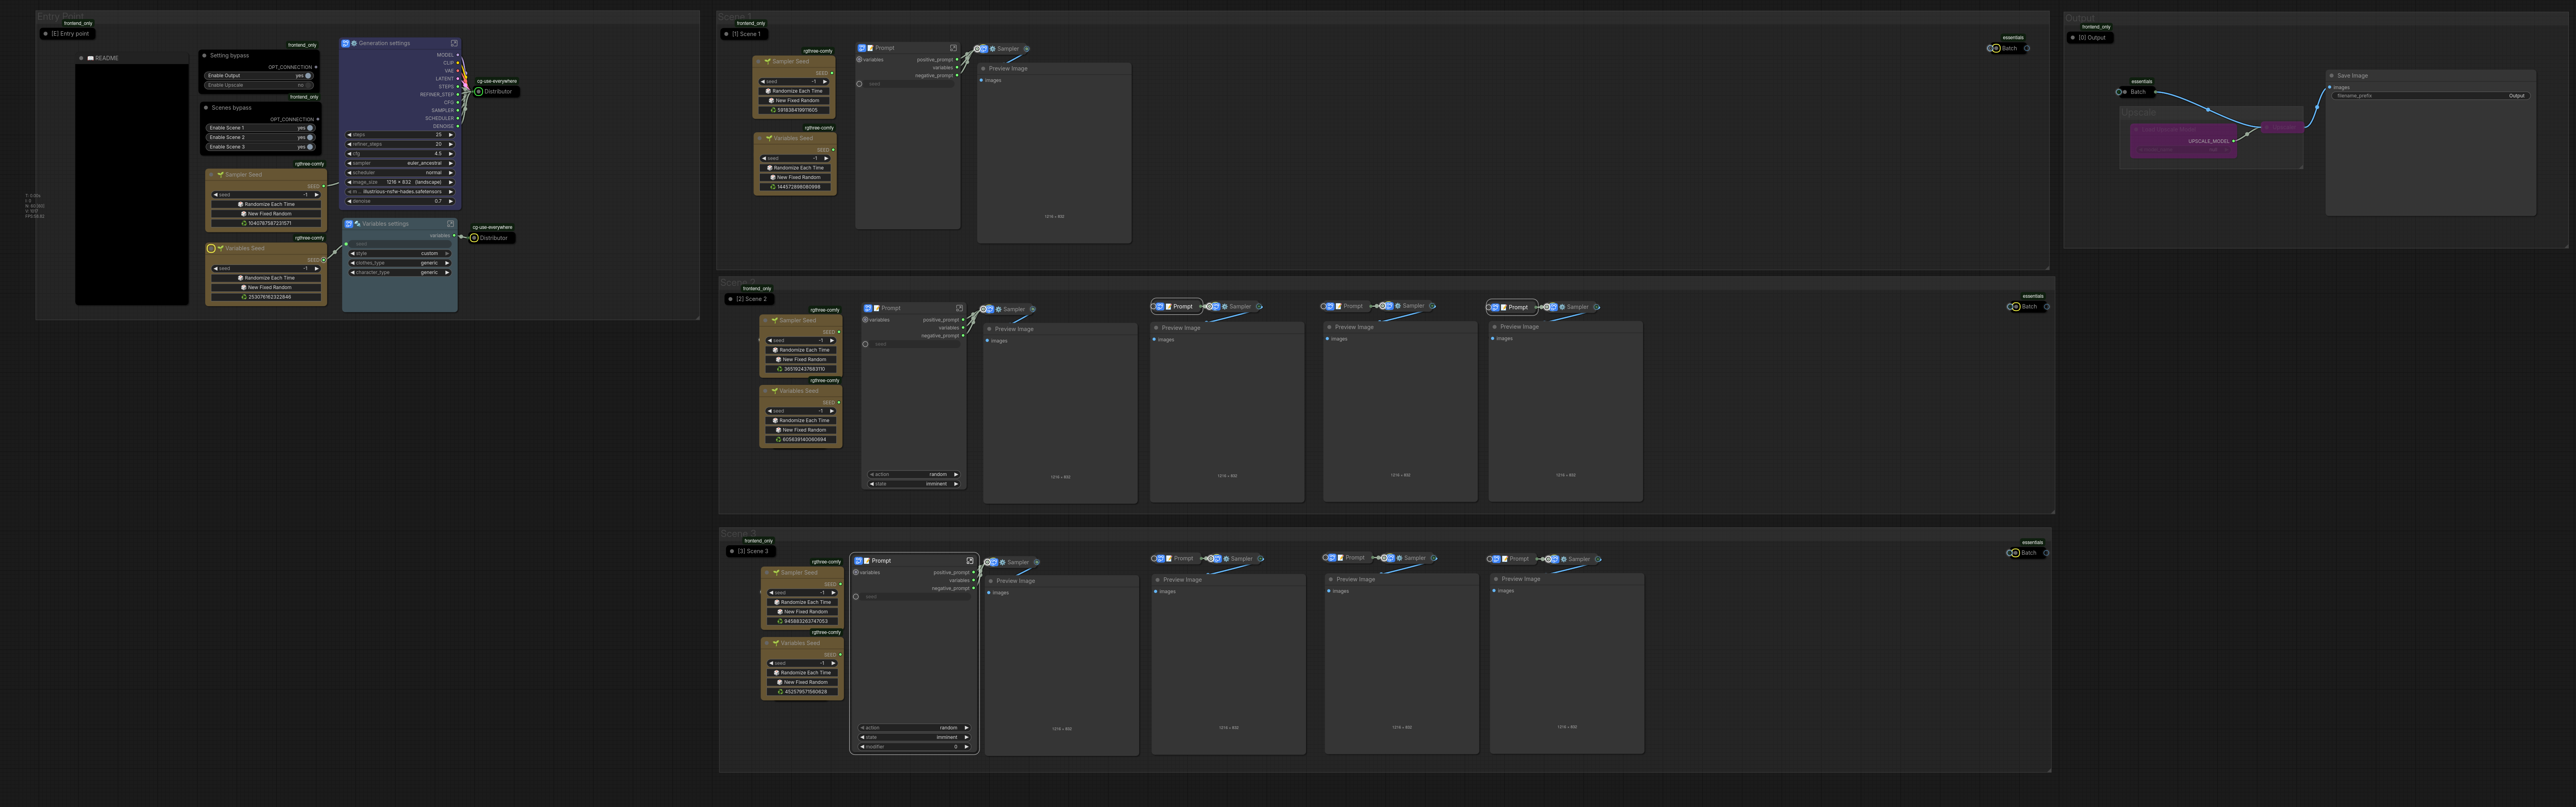The image size is (2576, 807).
Task: Open the clothes_type generic dropdown
Action: (x=400, y=263)
